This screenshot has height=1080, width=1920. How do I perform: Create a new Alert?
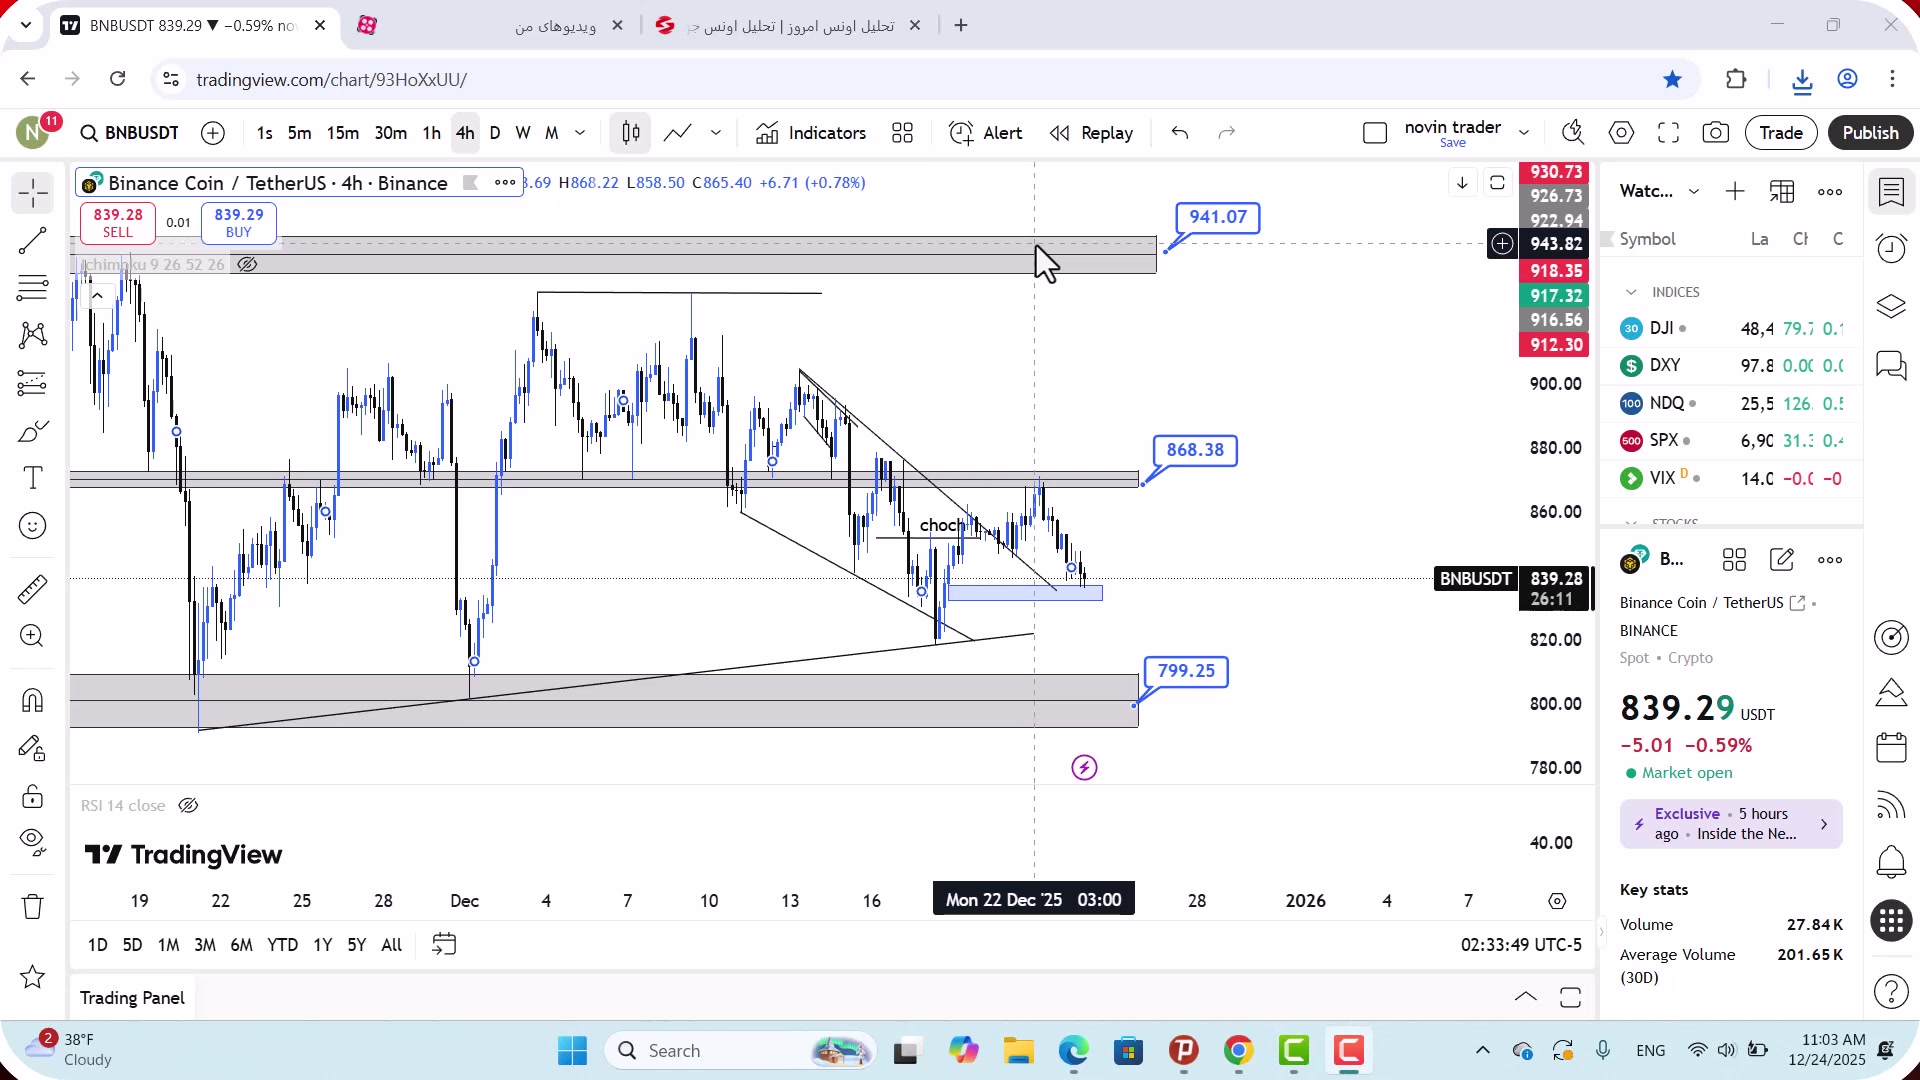click(x=986, y=133)
